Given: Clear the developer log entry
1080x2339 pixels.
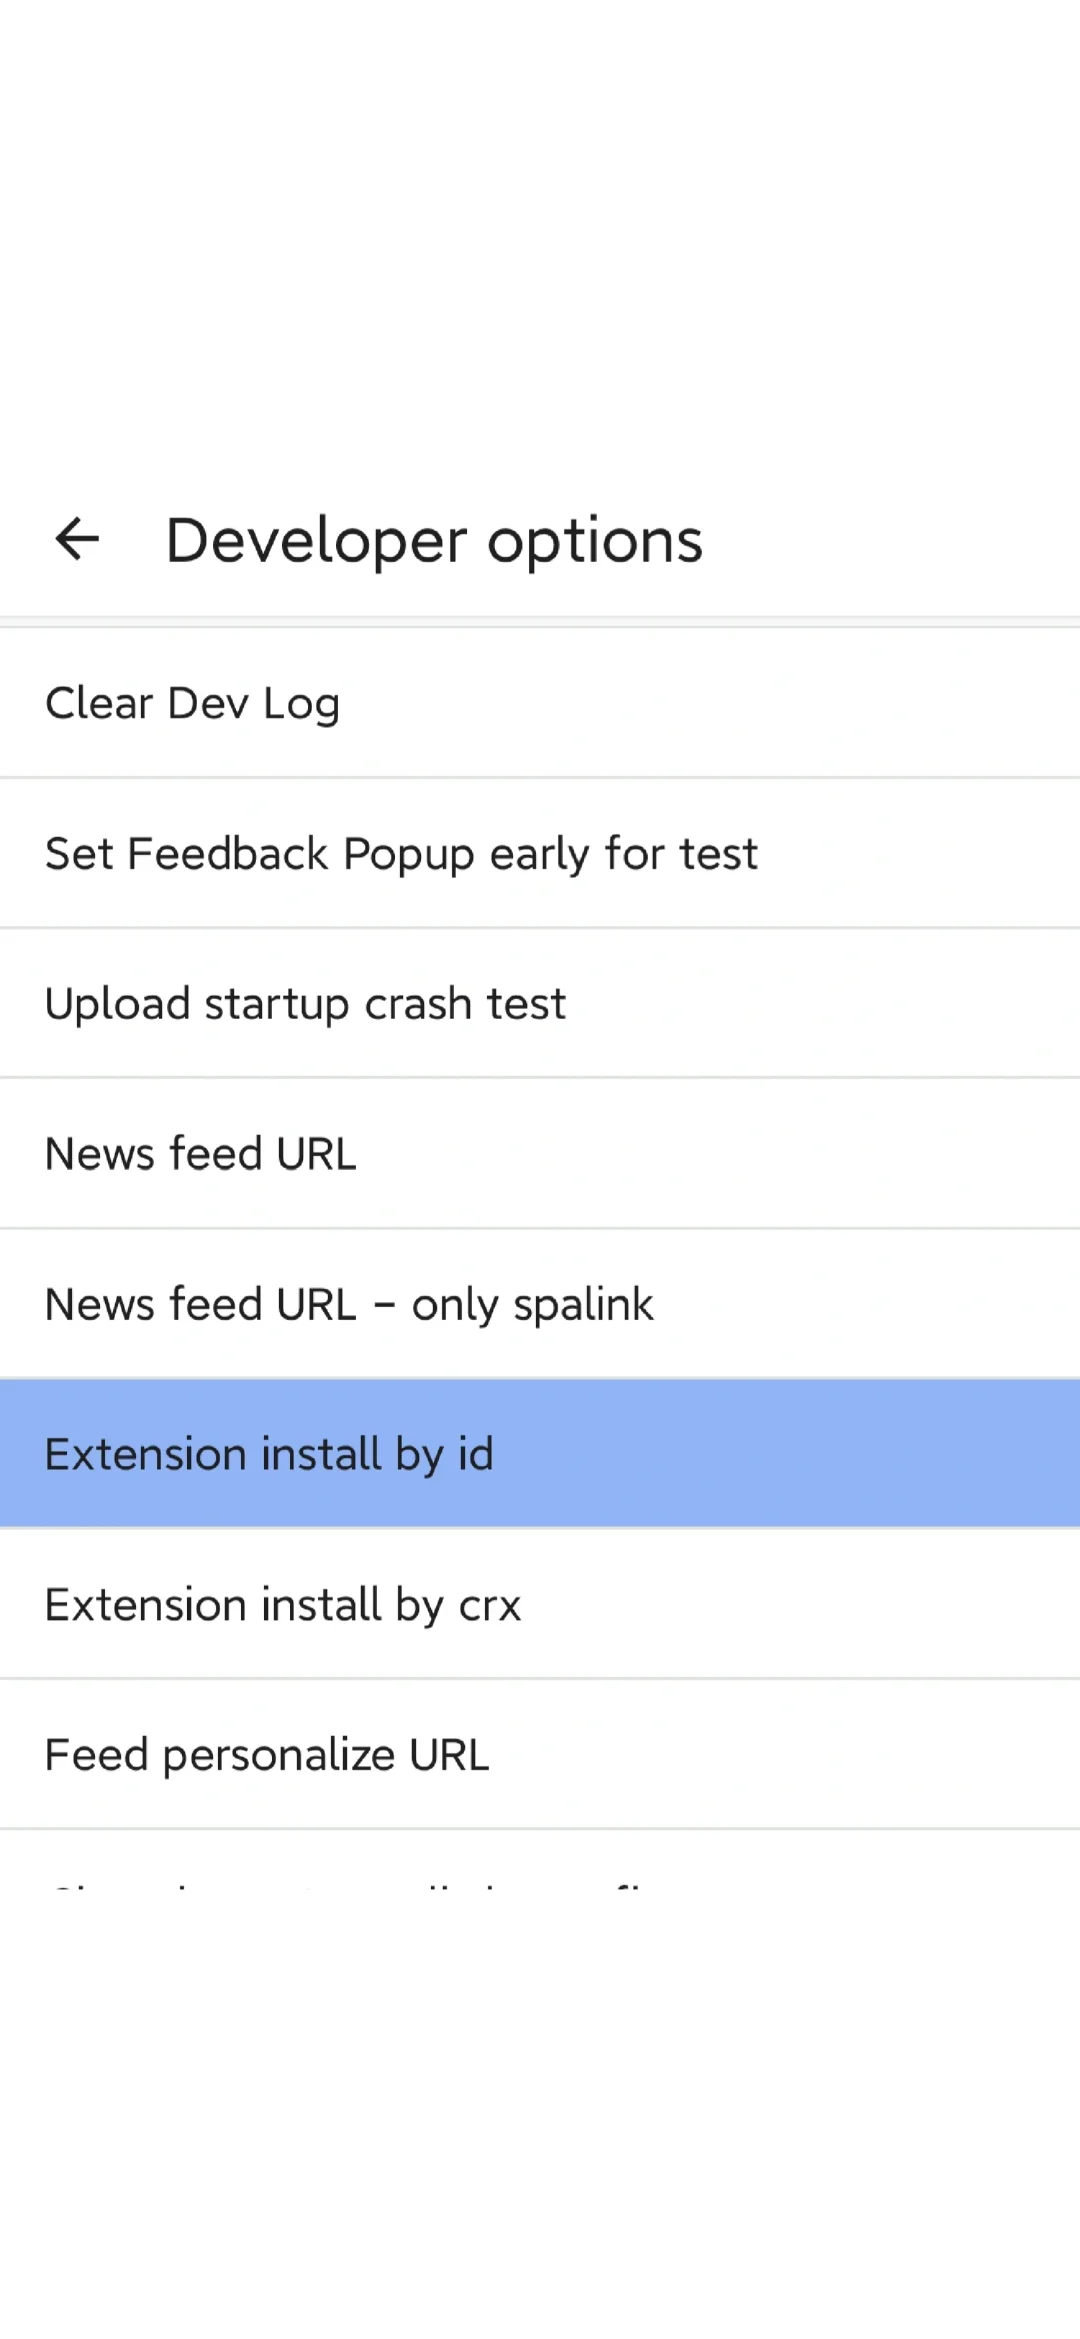Looking at the screenshot, I should pyautogui.click(x=540, y=703).
